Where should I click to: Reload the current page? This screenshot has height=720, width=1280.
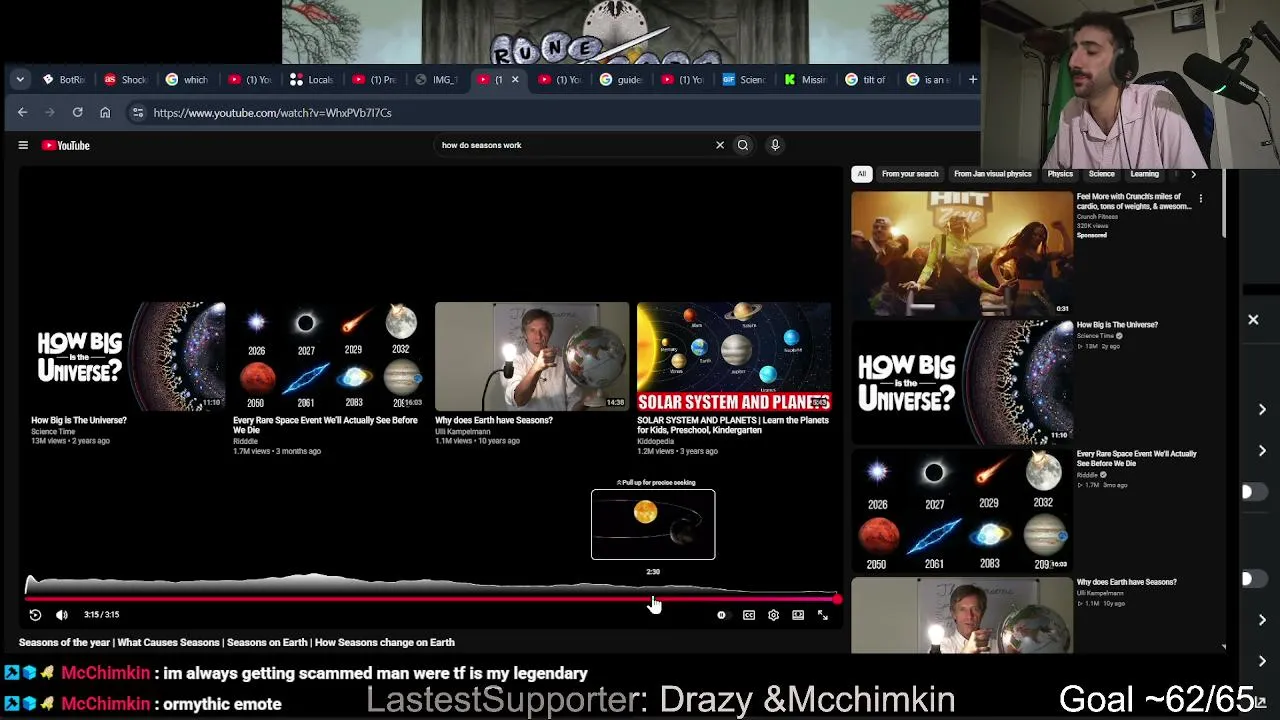pyautogui.click(x=77, y=113)
